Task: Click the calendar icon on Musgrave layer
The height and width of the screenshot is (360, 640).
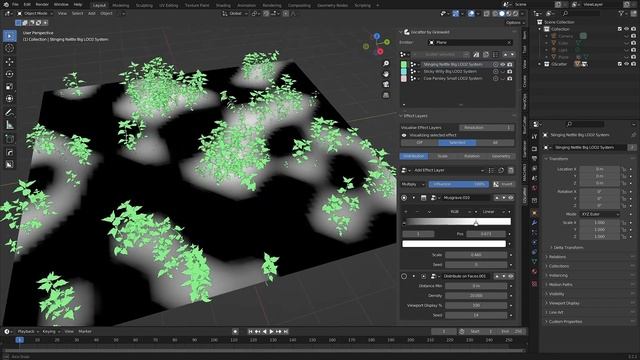Action: tap(423, 198)
